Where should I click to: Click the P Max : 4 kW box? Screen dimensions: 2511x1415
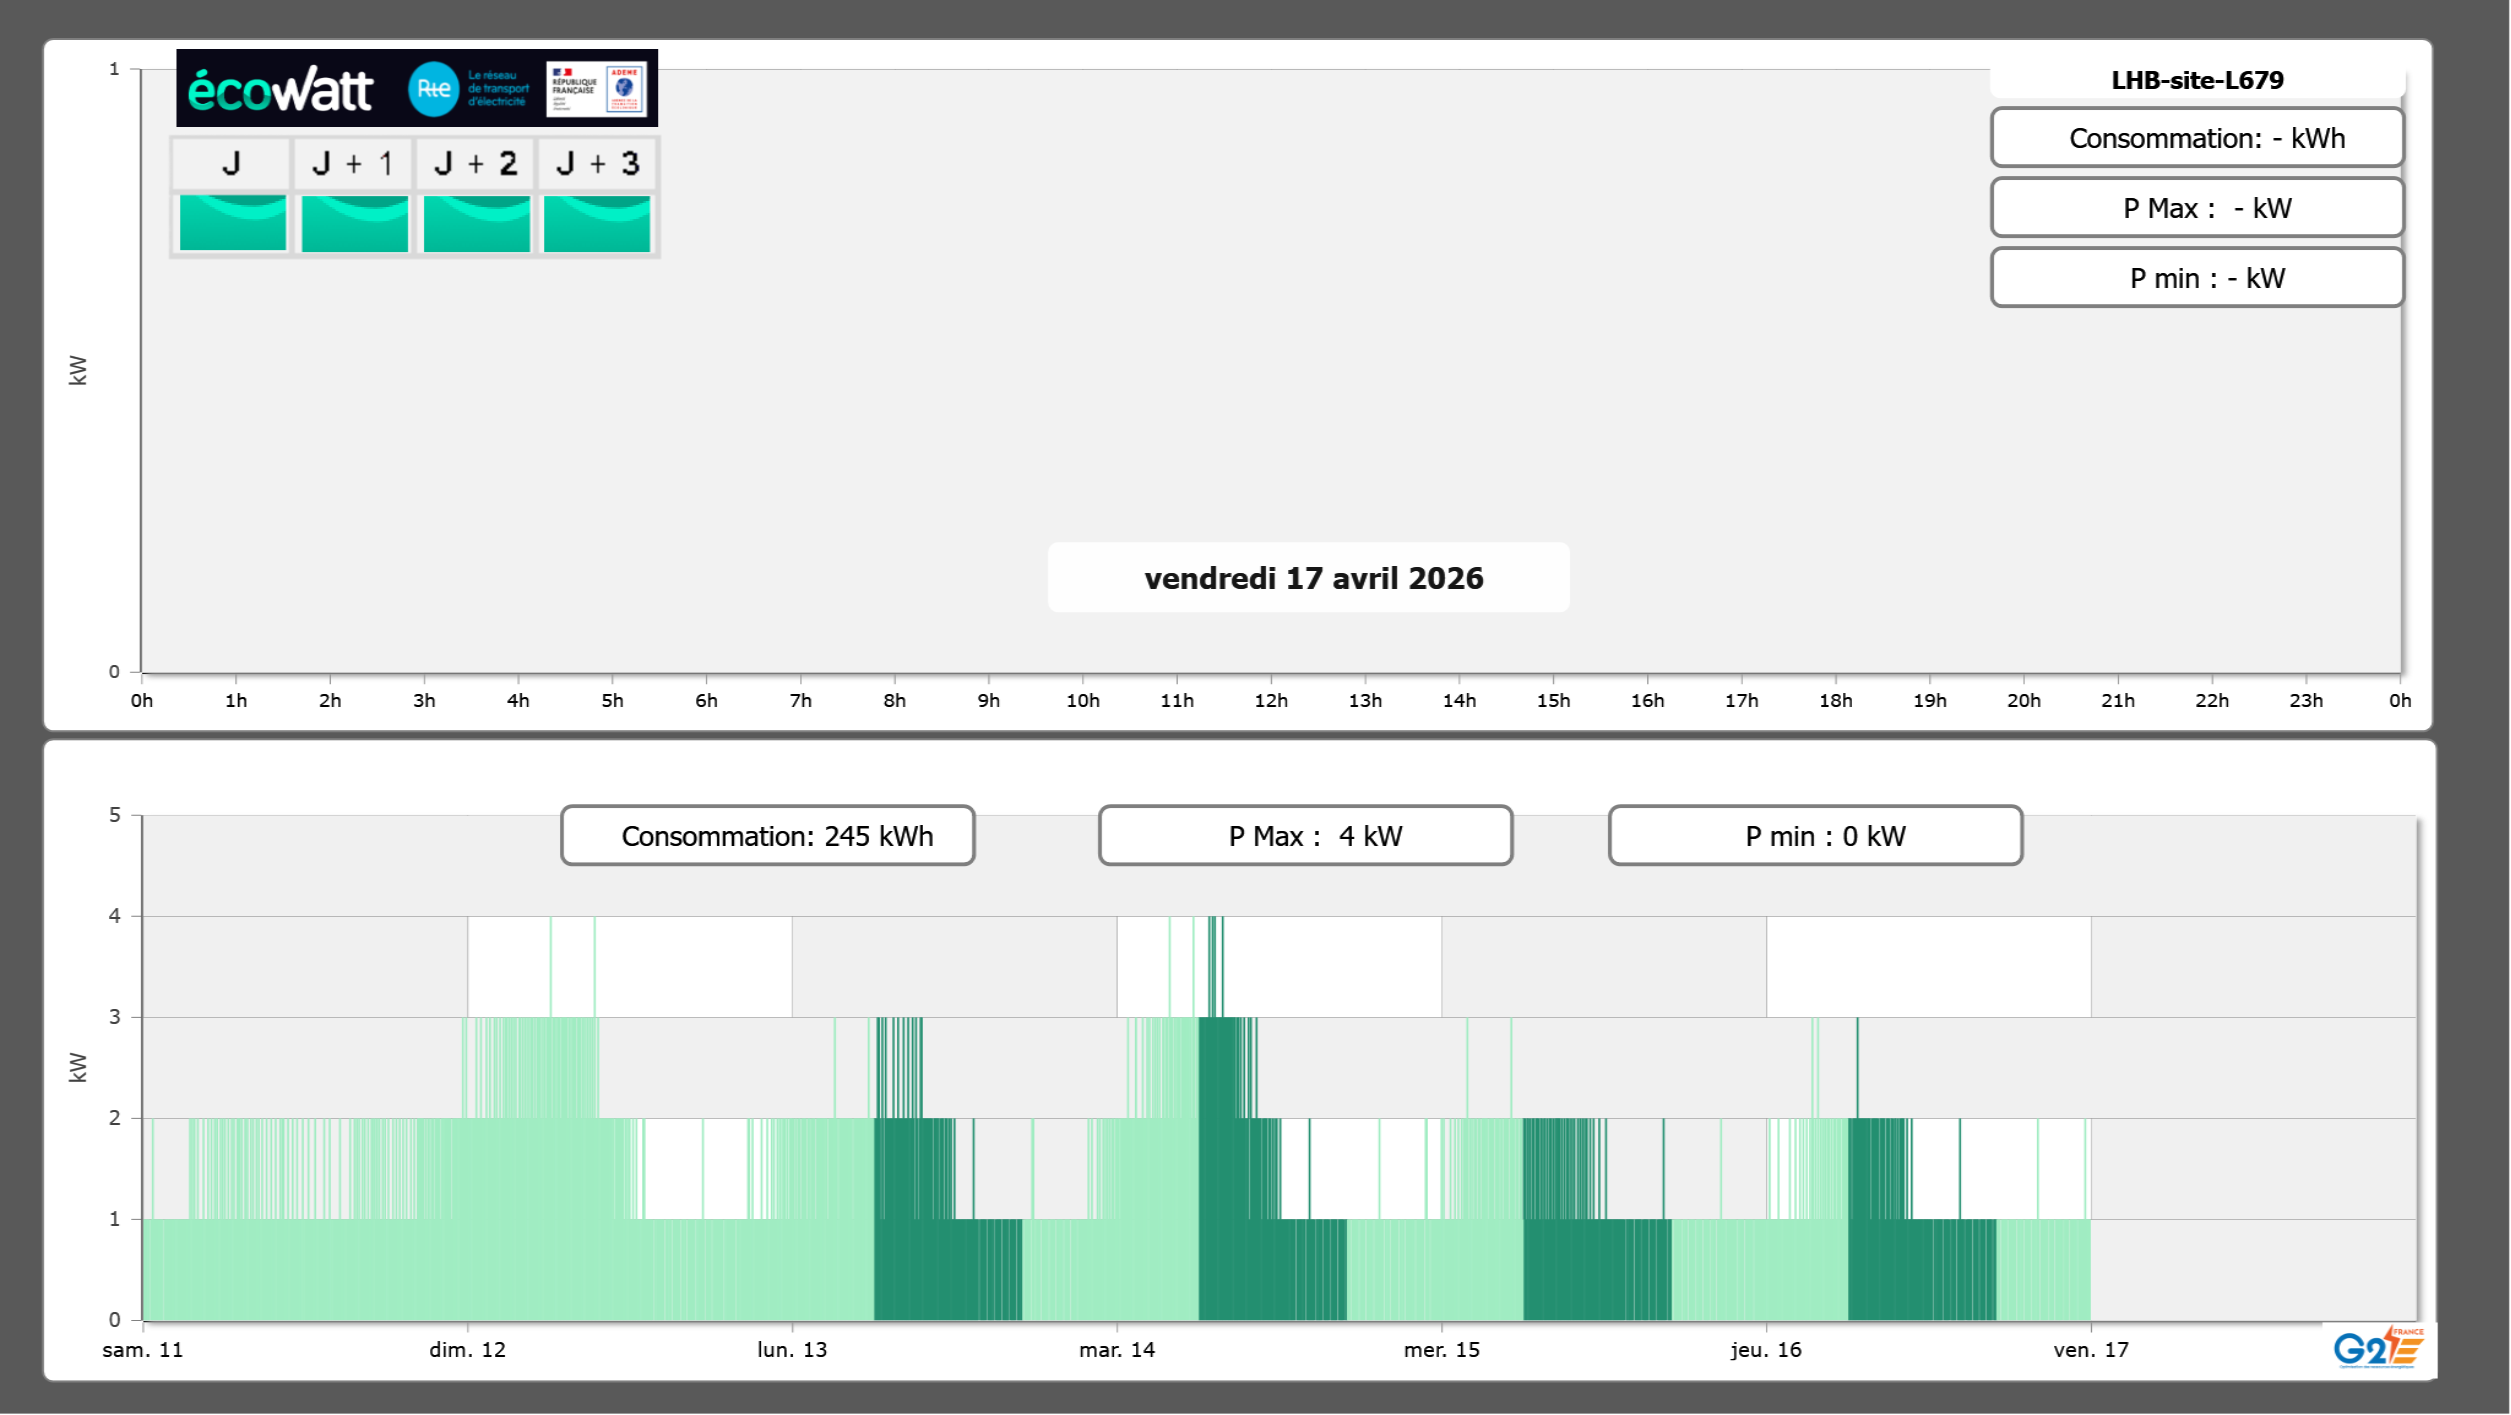[1305, 836]
